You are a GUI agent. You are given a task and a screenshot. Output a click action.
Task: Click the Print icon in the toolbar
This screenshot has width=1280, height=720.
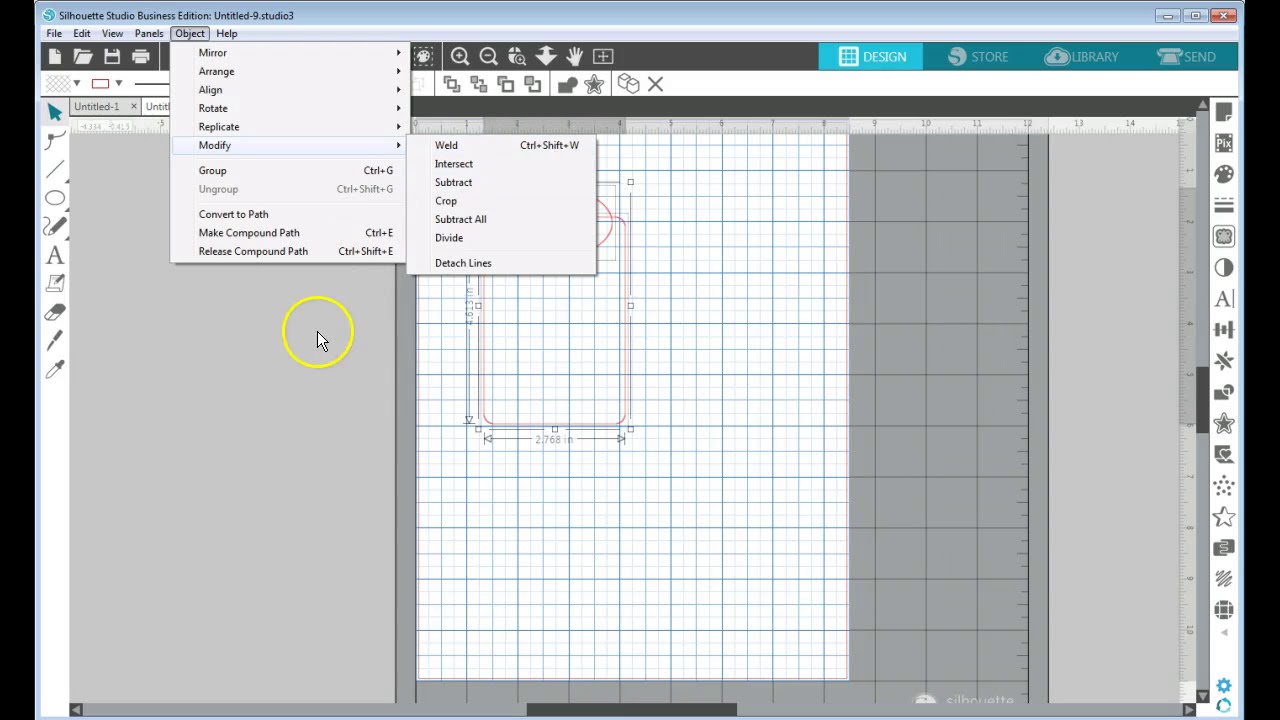(141, 57)
